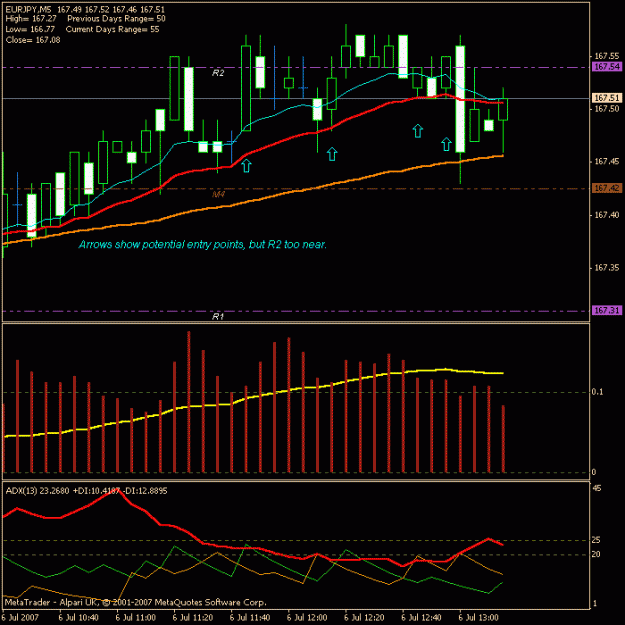
Task: Click the 'Close= 167.08' label
Action: click(33, 40)
